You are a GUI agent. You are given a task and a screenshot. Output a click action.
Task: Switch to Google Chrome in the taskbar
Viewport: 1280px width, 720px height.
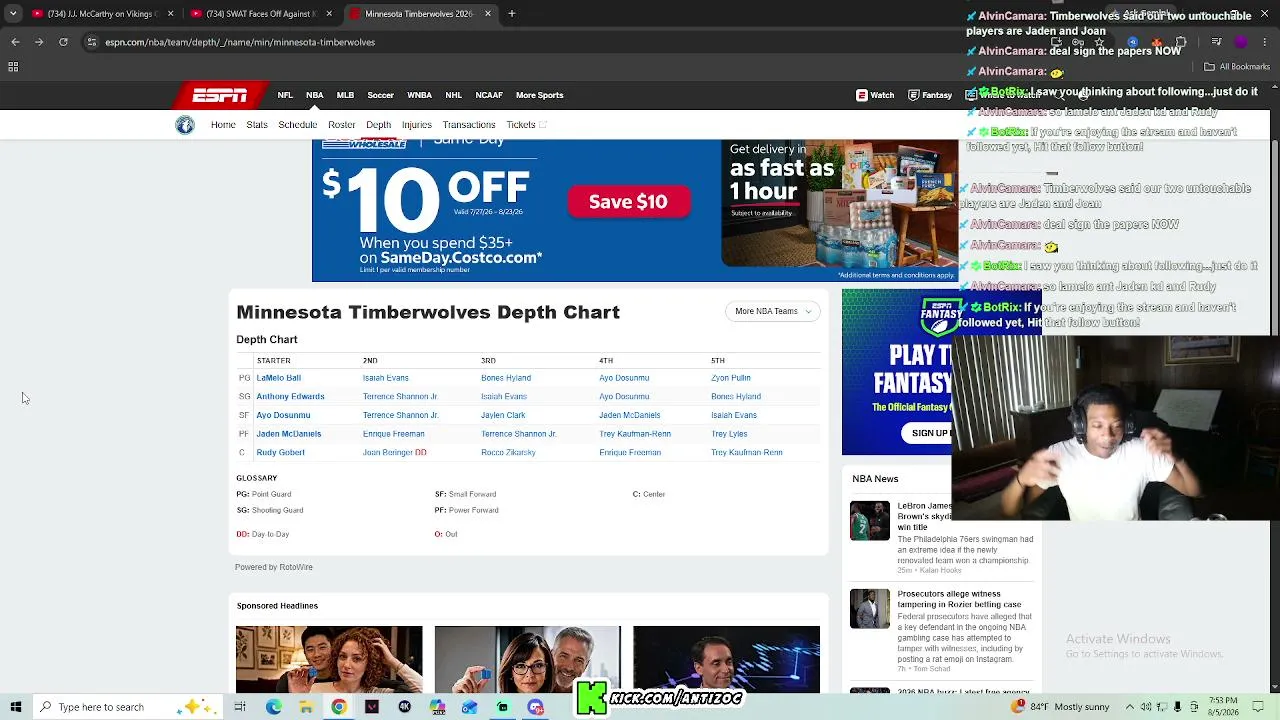tap(339, 707)
